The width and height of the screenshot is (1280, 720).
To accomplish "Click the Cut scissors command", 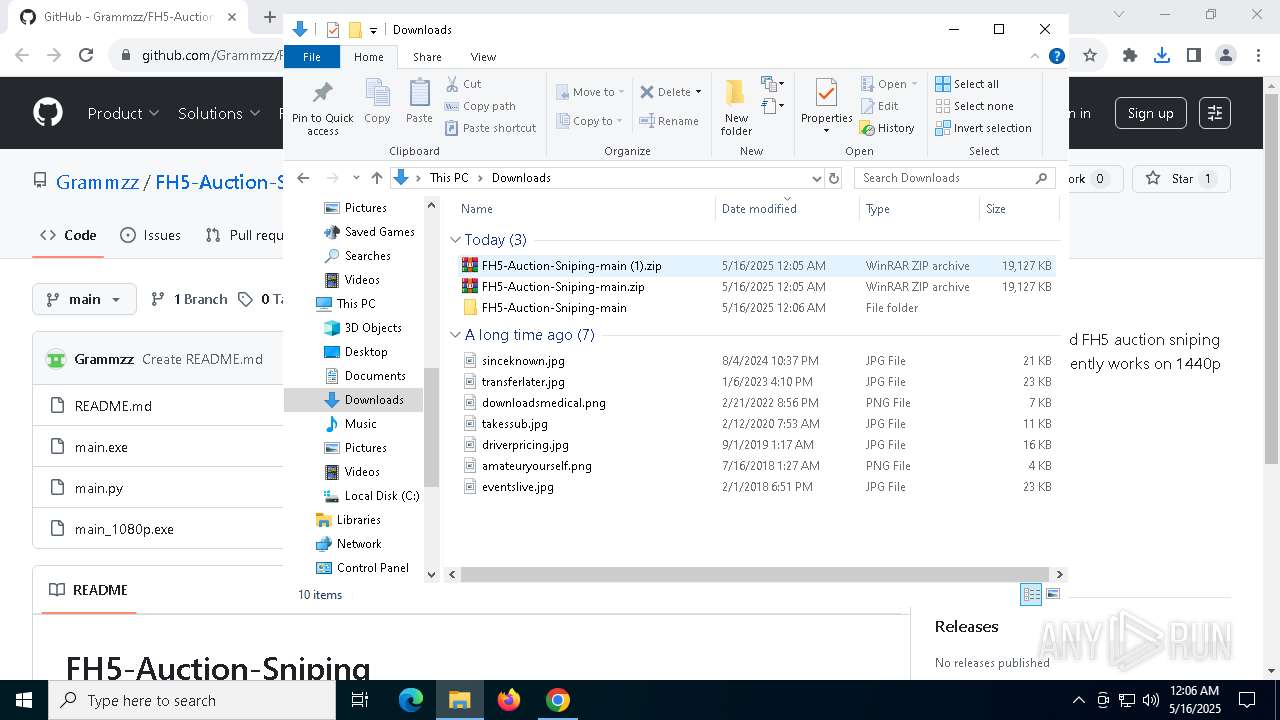I will click(x=463, y=84).
